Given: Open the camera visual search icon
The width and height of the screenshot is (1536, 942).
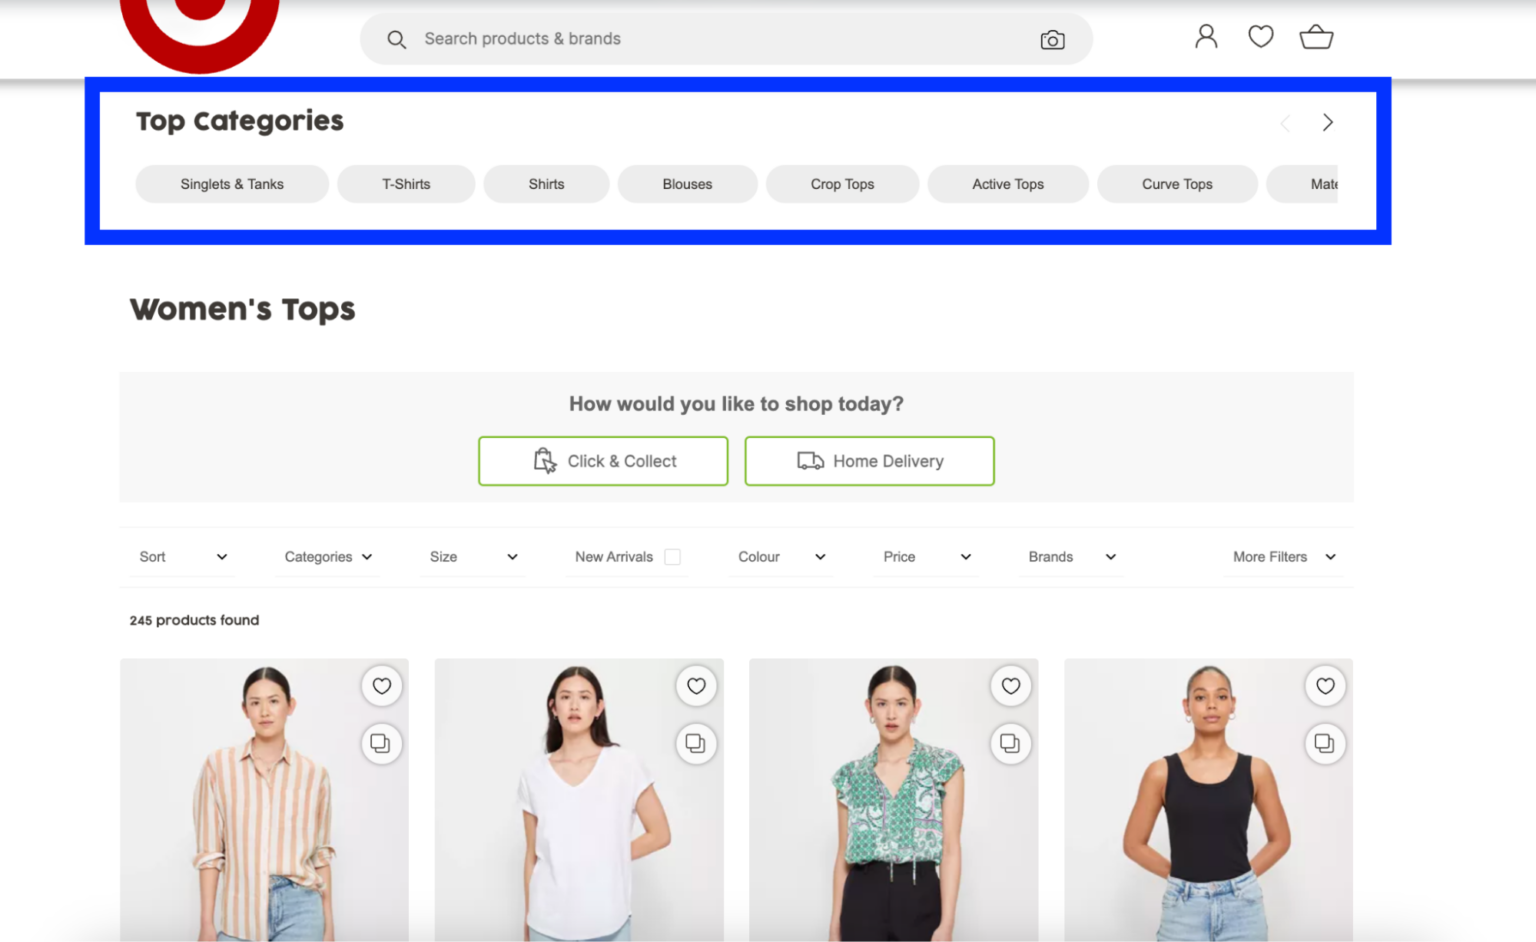Looking at the screenshot, I should click(1052, 39).
